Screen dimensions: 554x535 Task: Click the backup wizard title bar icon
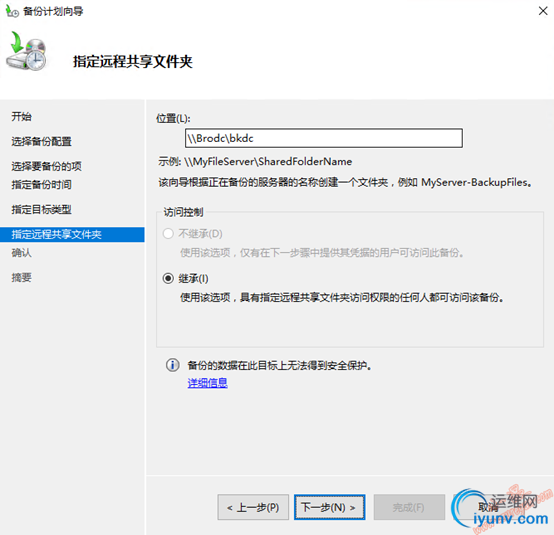(x=12, y=11)
